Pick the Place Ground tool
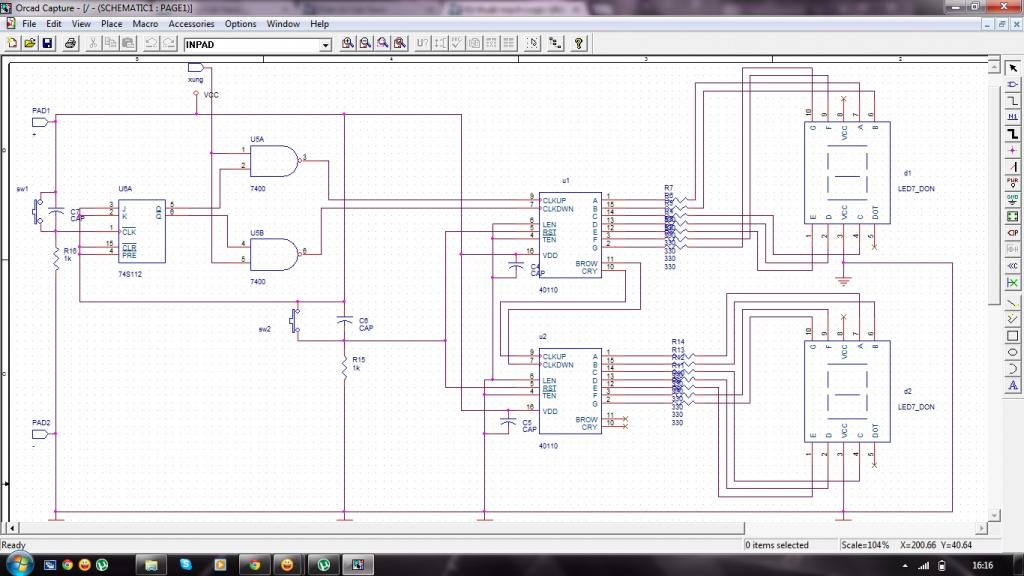 coord(1013,198)
